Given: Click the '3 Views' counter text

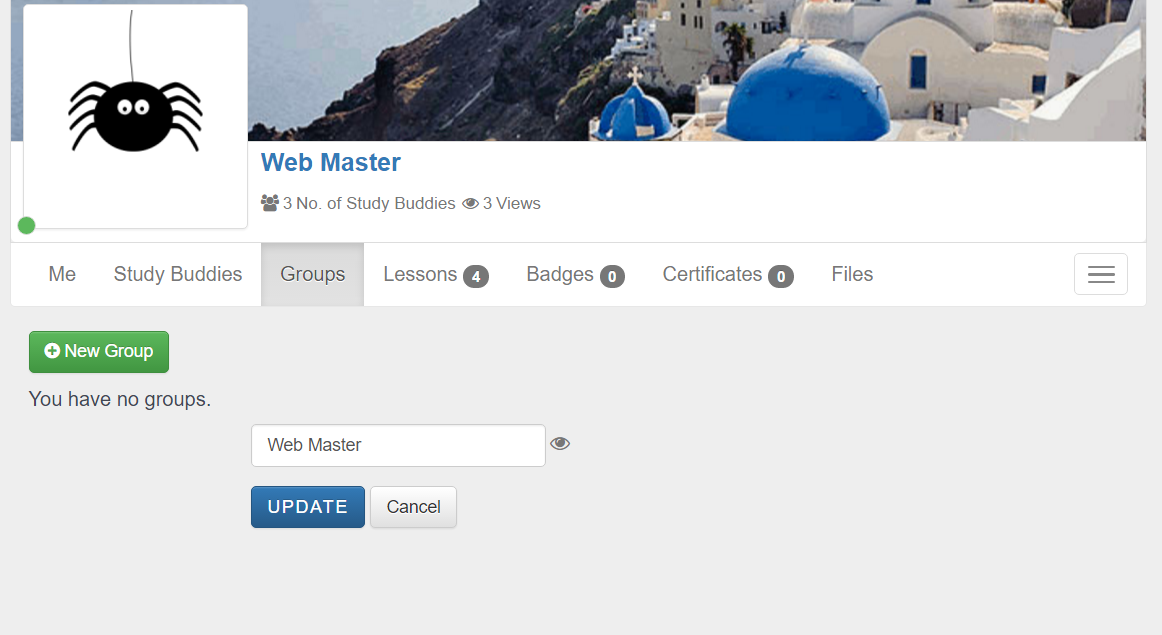Looking at the screenshot, I should pos(512,203).
